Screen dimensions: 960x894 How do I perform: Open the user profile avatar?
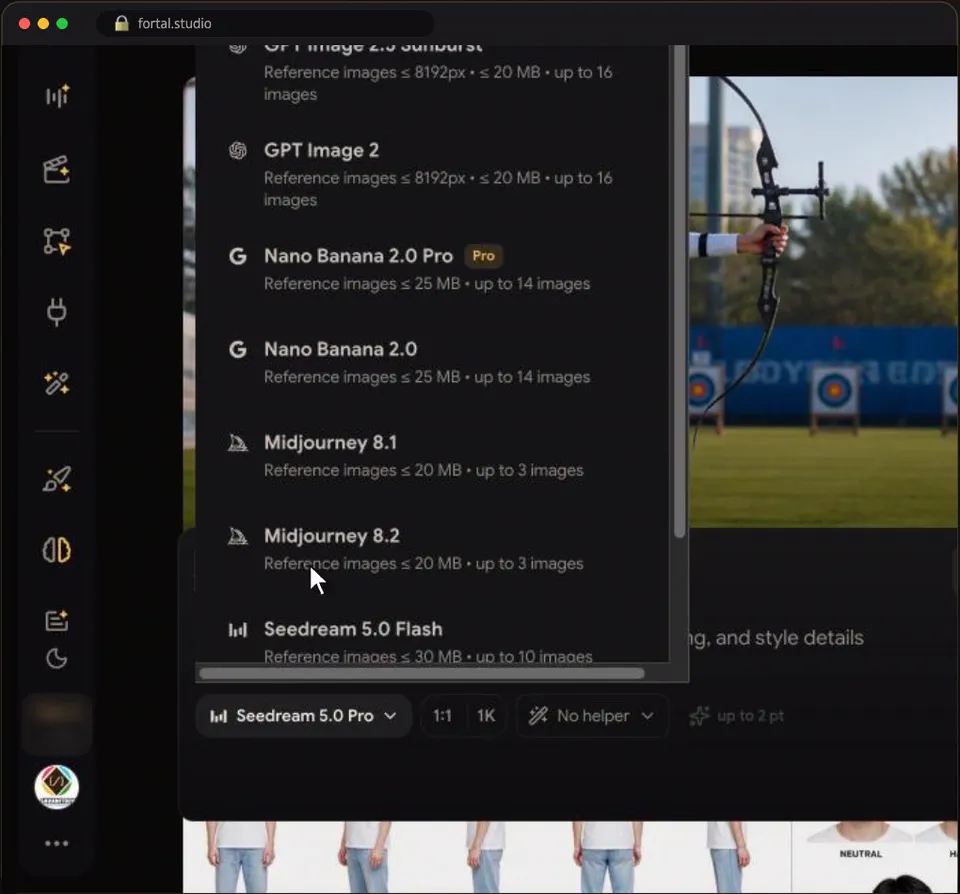click(x=56, y=787)
